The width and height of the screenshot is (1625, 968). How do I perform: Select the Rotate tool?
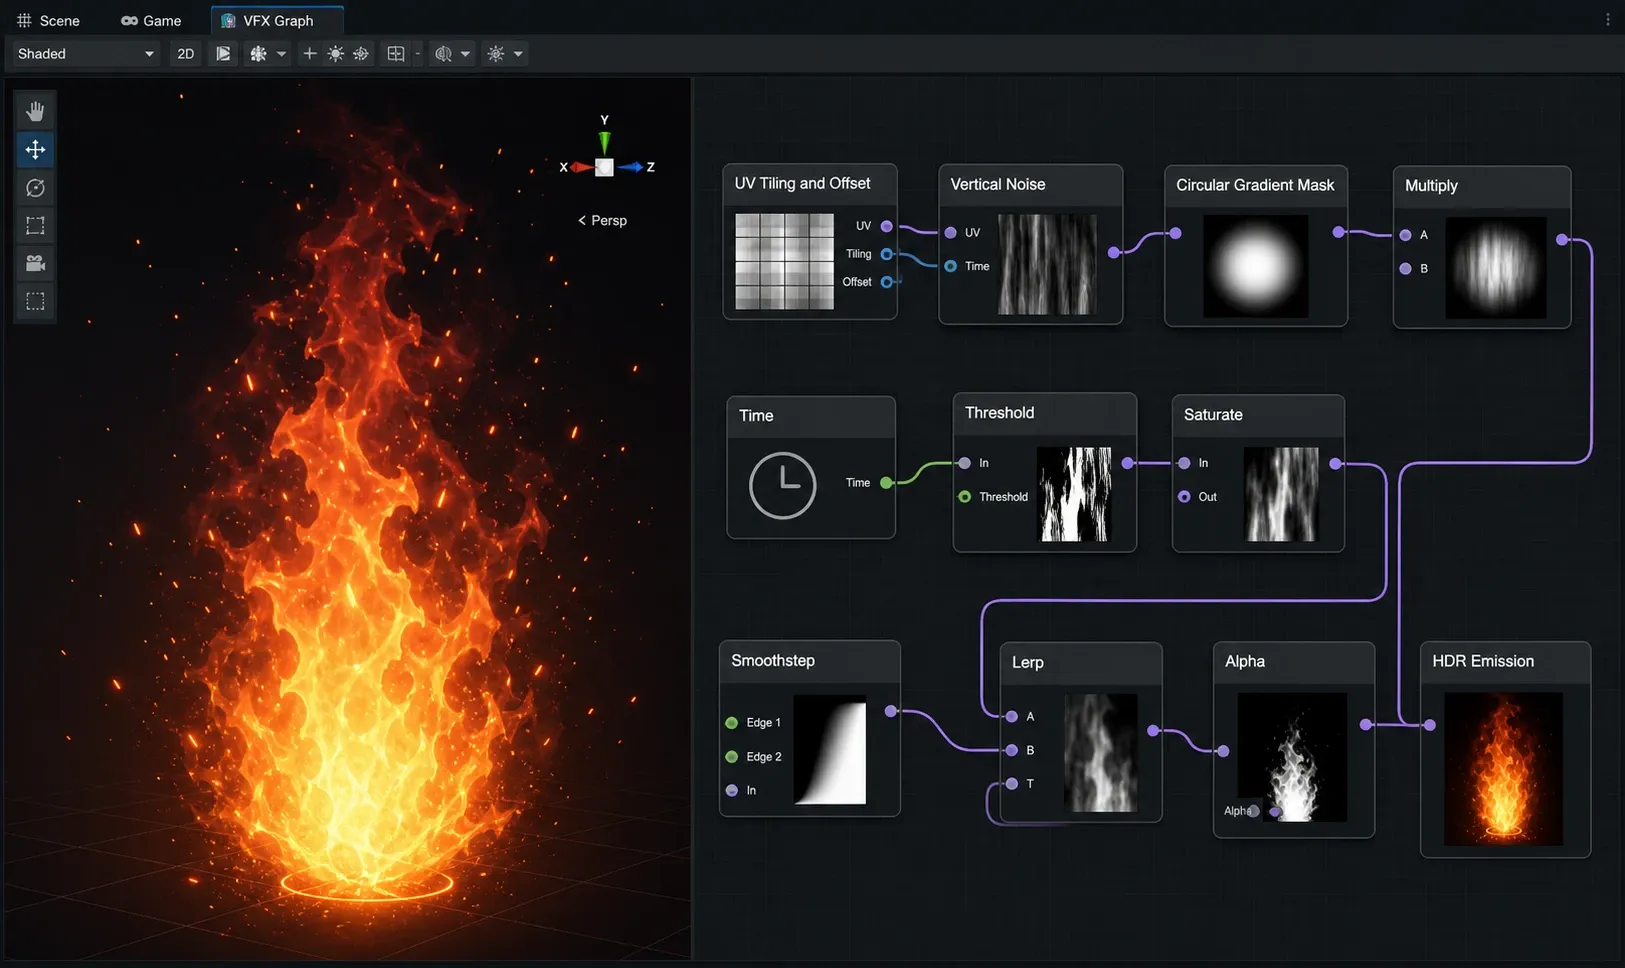pos(35,188)
